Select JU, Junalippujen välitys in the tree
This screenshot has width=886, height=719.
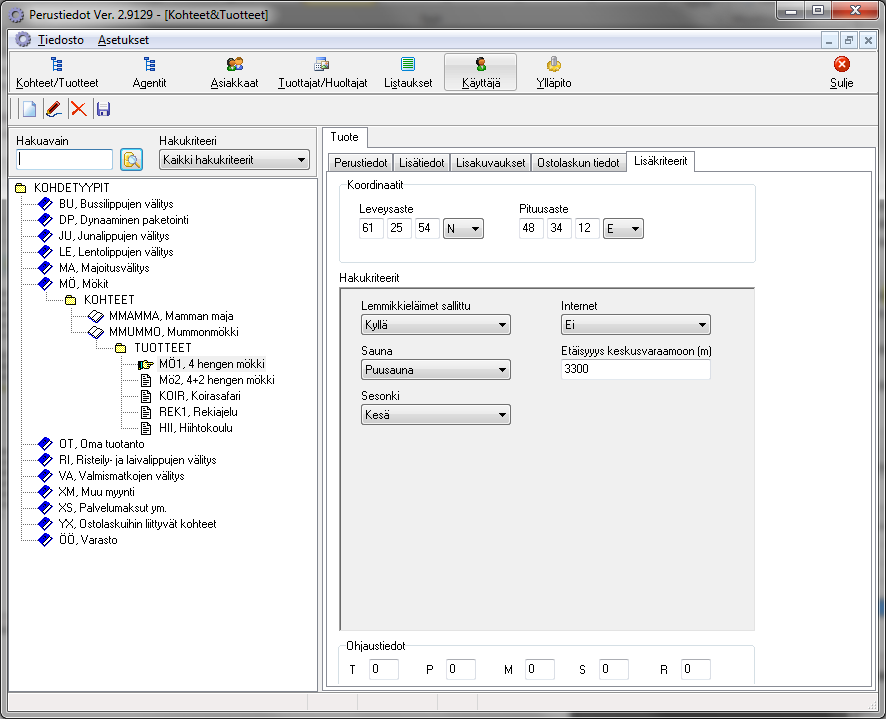click(x=114, y=236)
